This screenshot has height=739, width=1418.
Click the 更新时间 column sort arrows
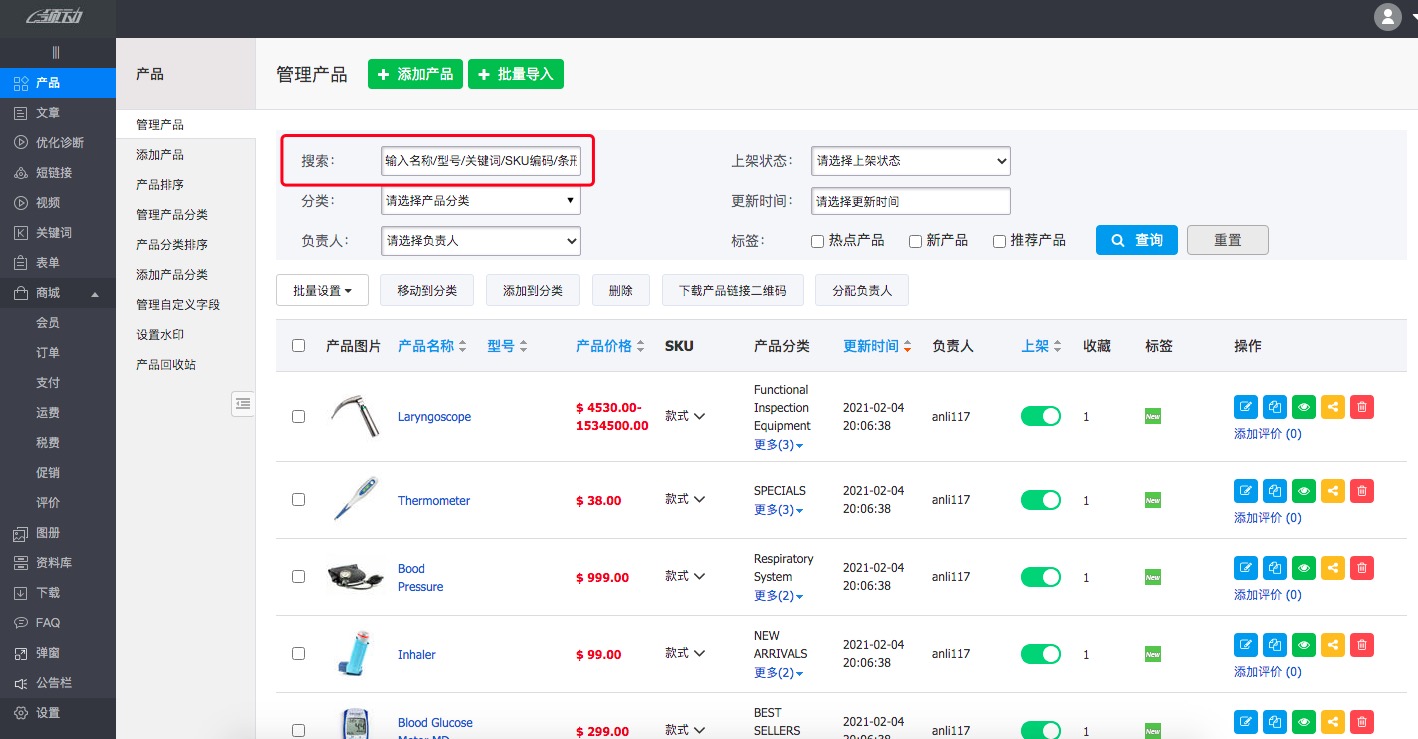pyautogui.click(x=906, y=346)
